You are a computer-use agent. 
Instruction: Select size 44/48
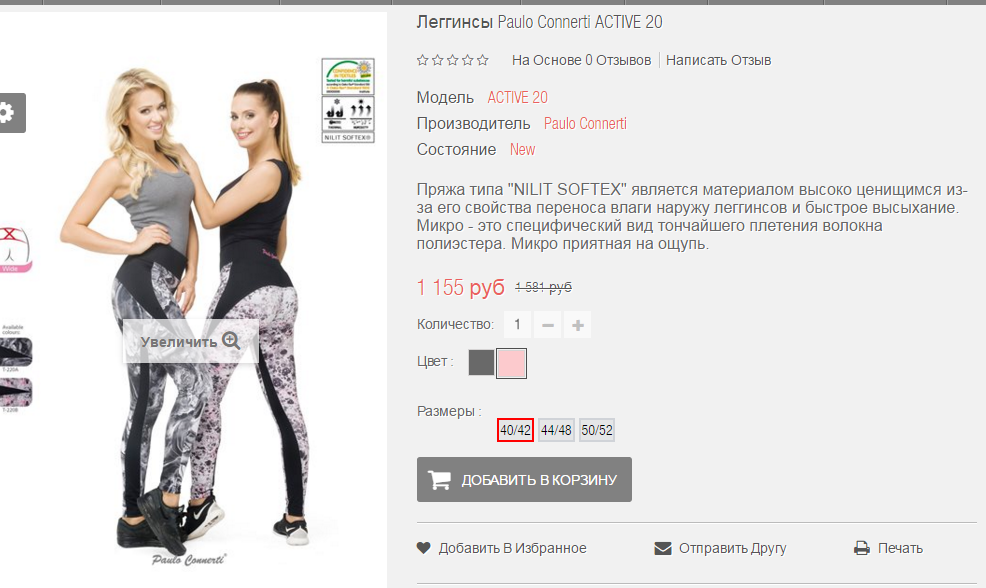[557, 430]
